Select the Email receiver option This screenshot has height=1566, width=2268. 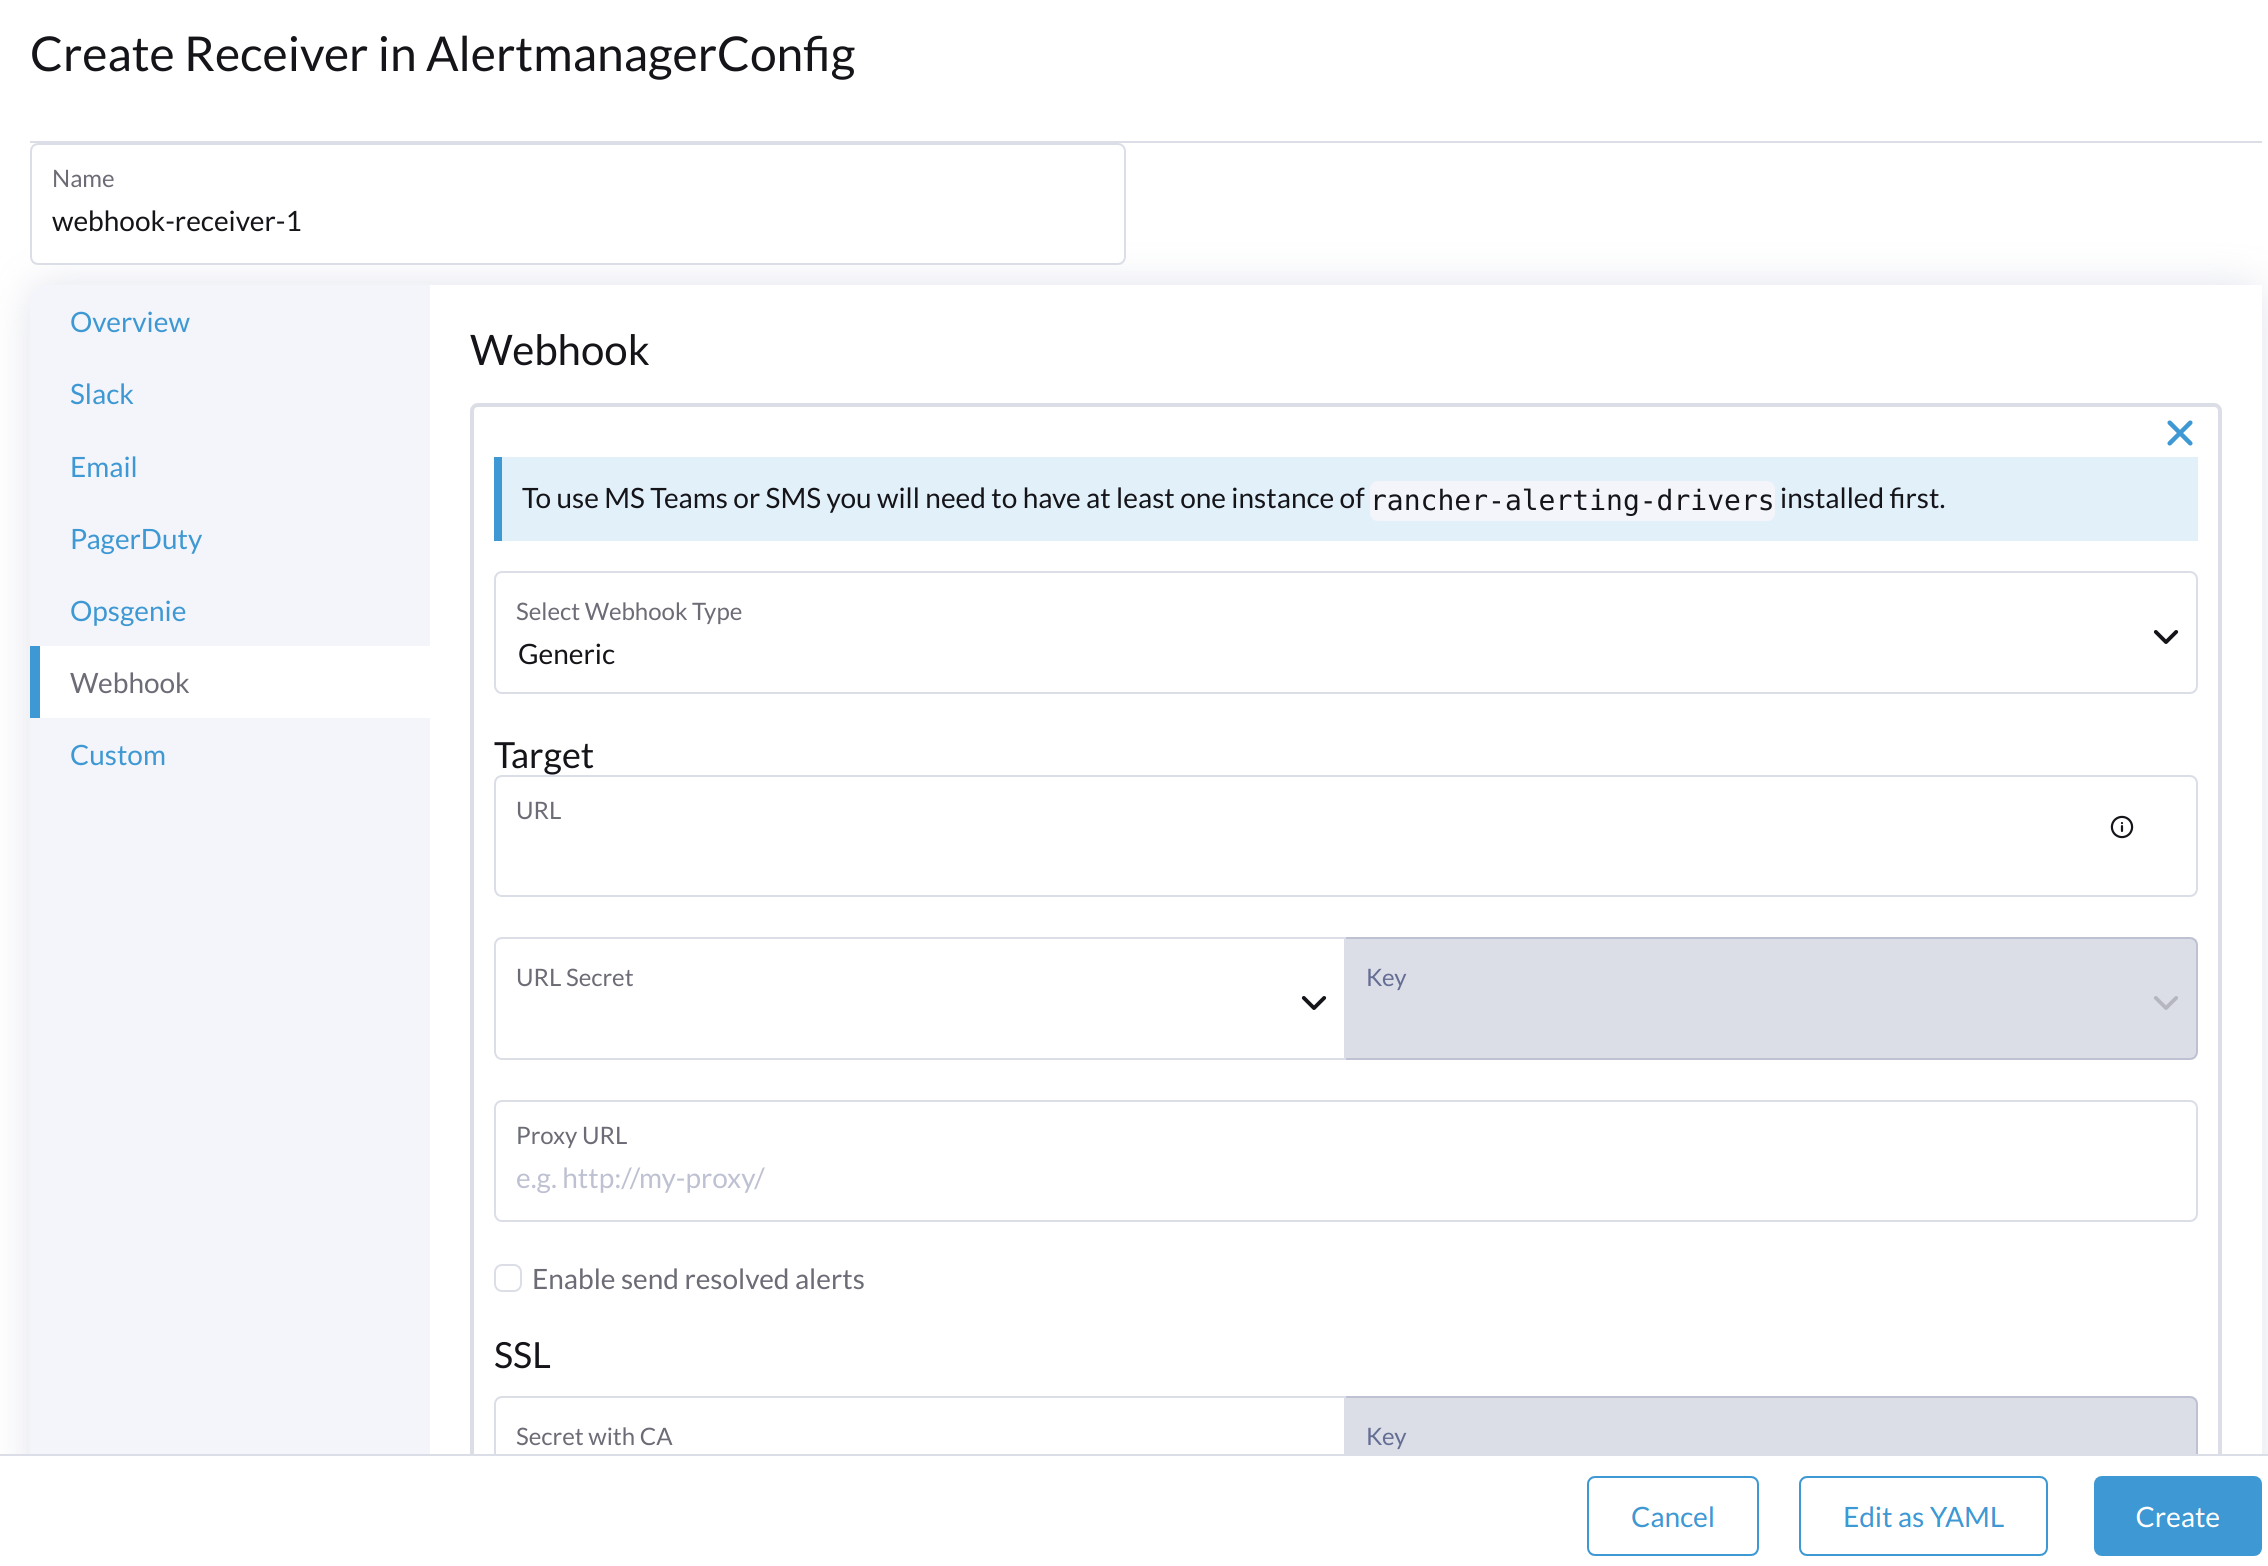103,466
